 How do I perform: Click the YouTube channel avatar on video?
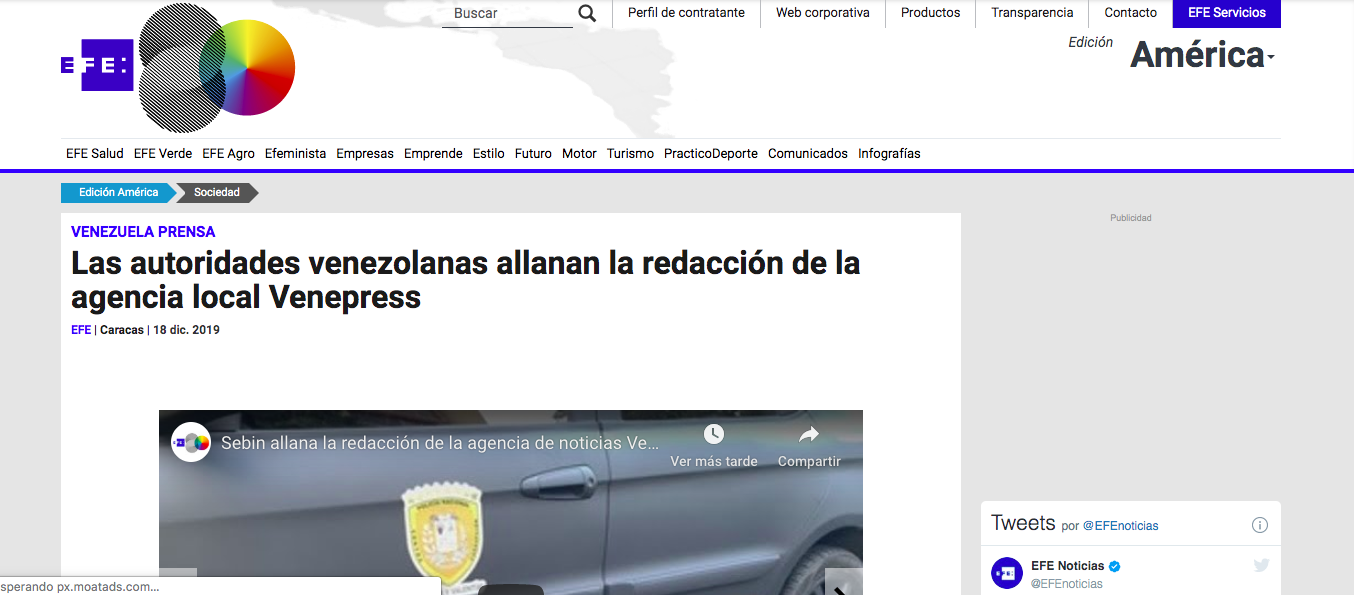coord(191,443)
